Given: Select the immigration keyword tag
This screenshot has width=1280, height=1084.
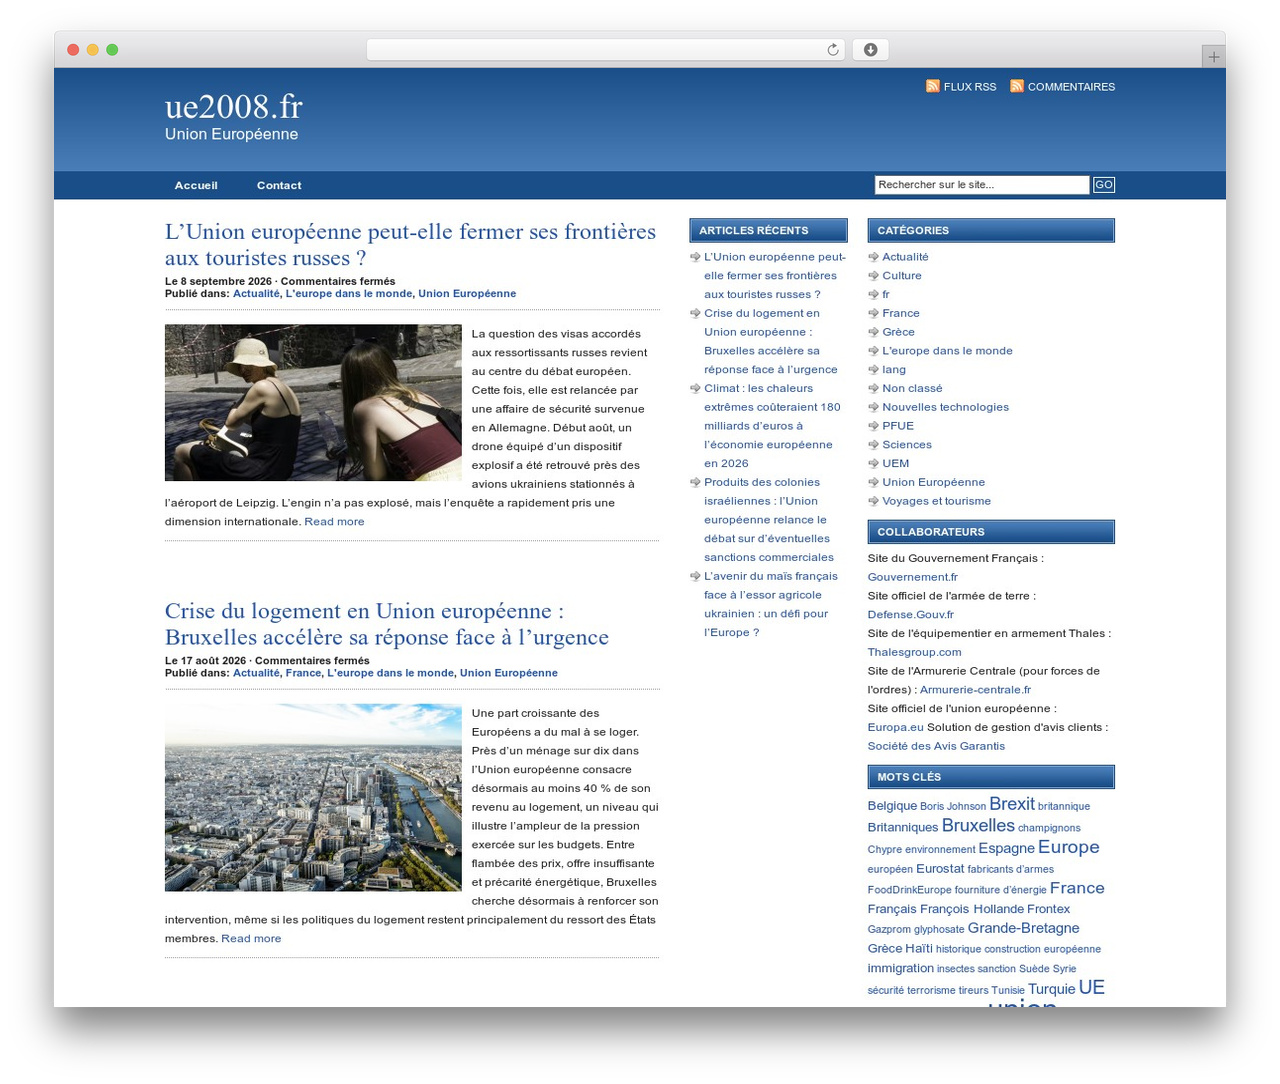Looking at the screenshot, I should 900,968.
